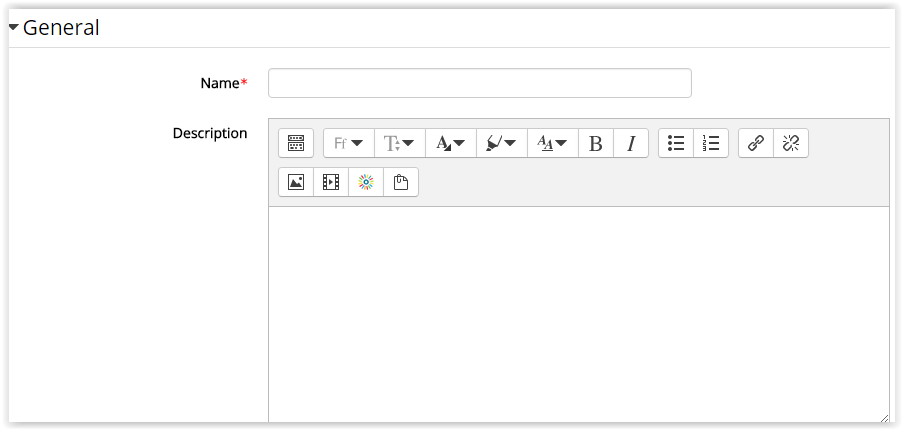
Task: Click the colorful sunburst plugin icon
Action: (x=366, y=182)
